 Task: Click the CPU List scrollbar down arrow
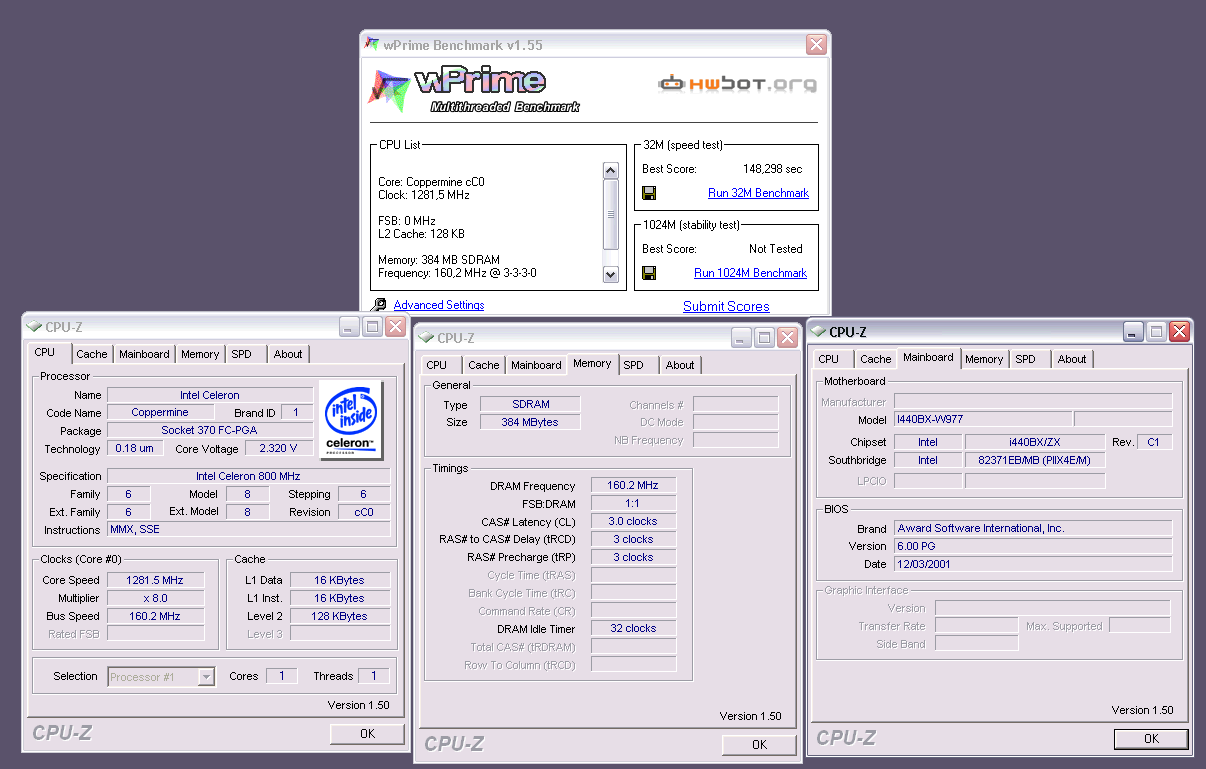pyautogui.click(x=611, y=274)
